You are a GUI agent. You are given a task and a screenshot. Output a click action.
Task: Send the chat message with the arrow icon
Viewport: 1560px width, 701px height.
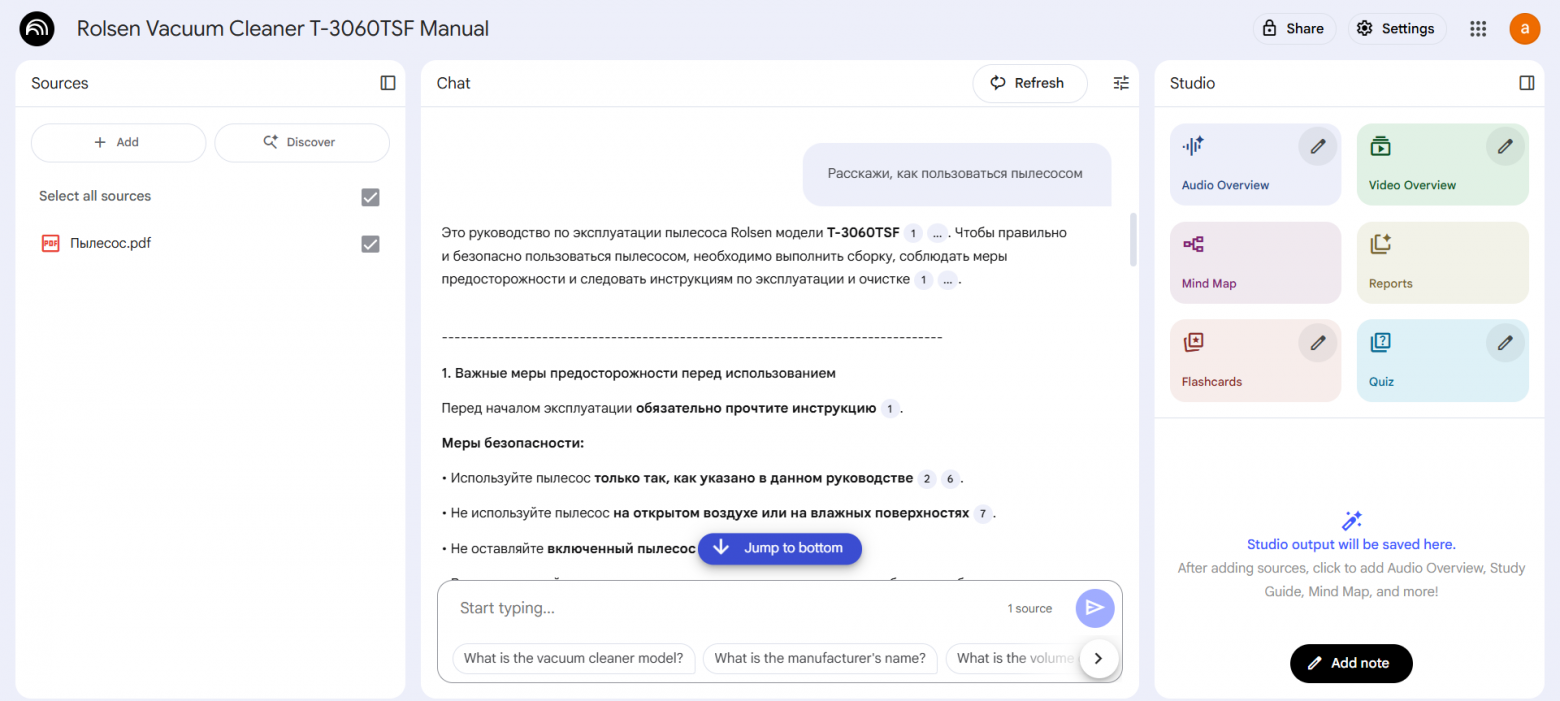point(1094,608)
